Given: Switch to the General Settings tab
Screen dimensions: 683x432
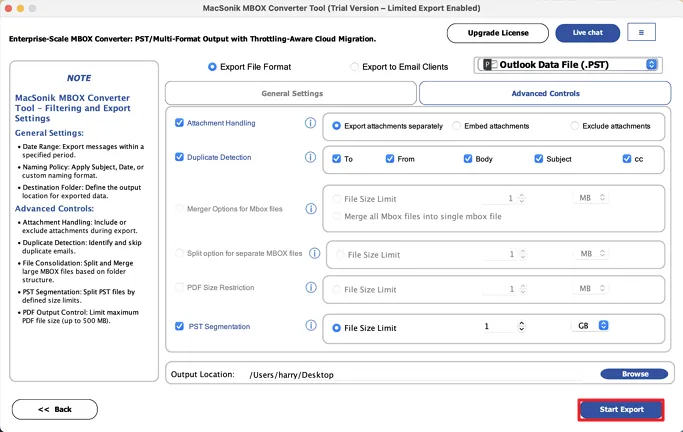Looking at the screenshot, I should click(291, 93).
